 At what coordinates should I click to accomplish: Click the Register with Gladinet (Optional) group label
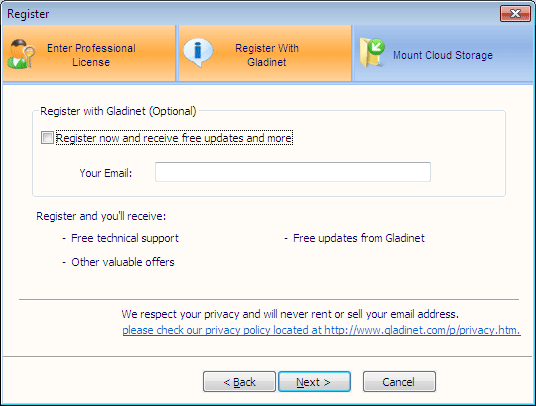pyautogui.click(x=118, y=111)
